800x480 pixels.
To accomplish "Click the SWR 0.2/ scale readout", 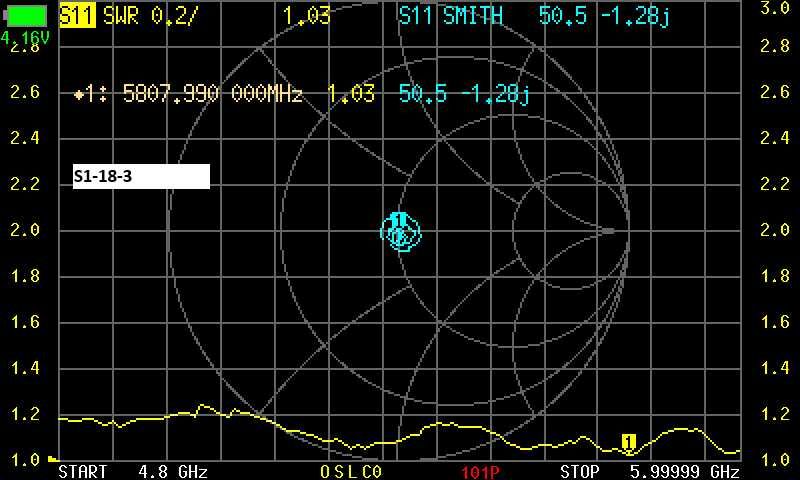I will click(x=149, y=16).
